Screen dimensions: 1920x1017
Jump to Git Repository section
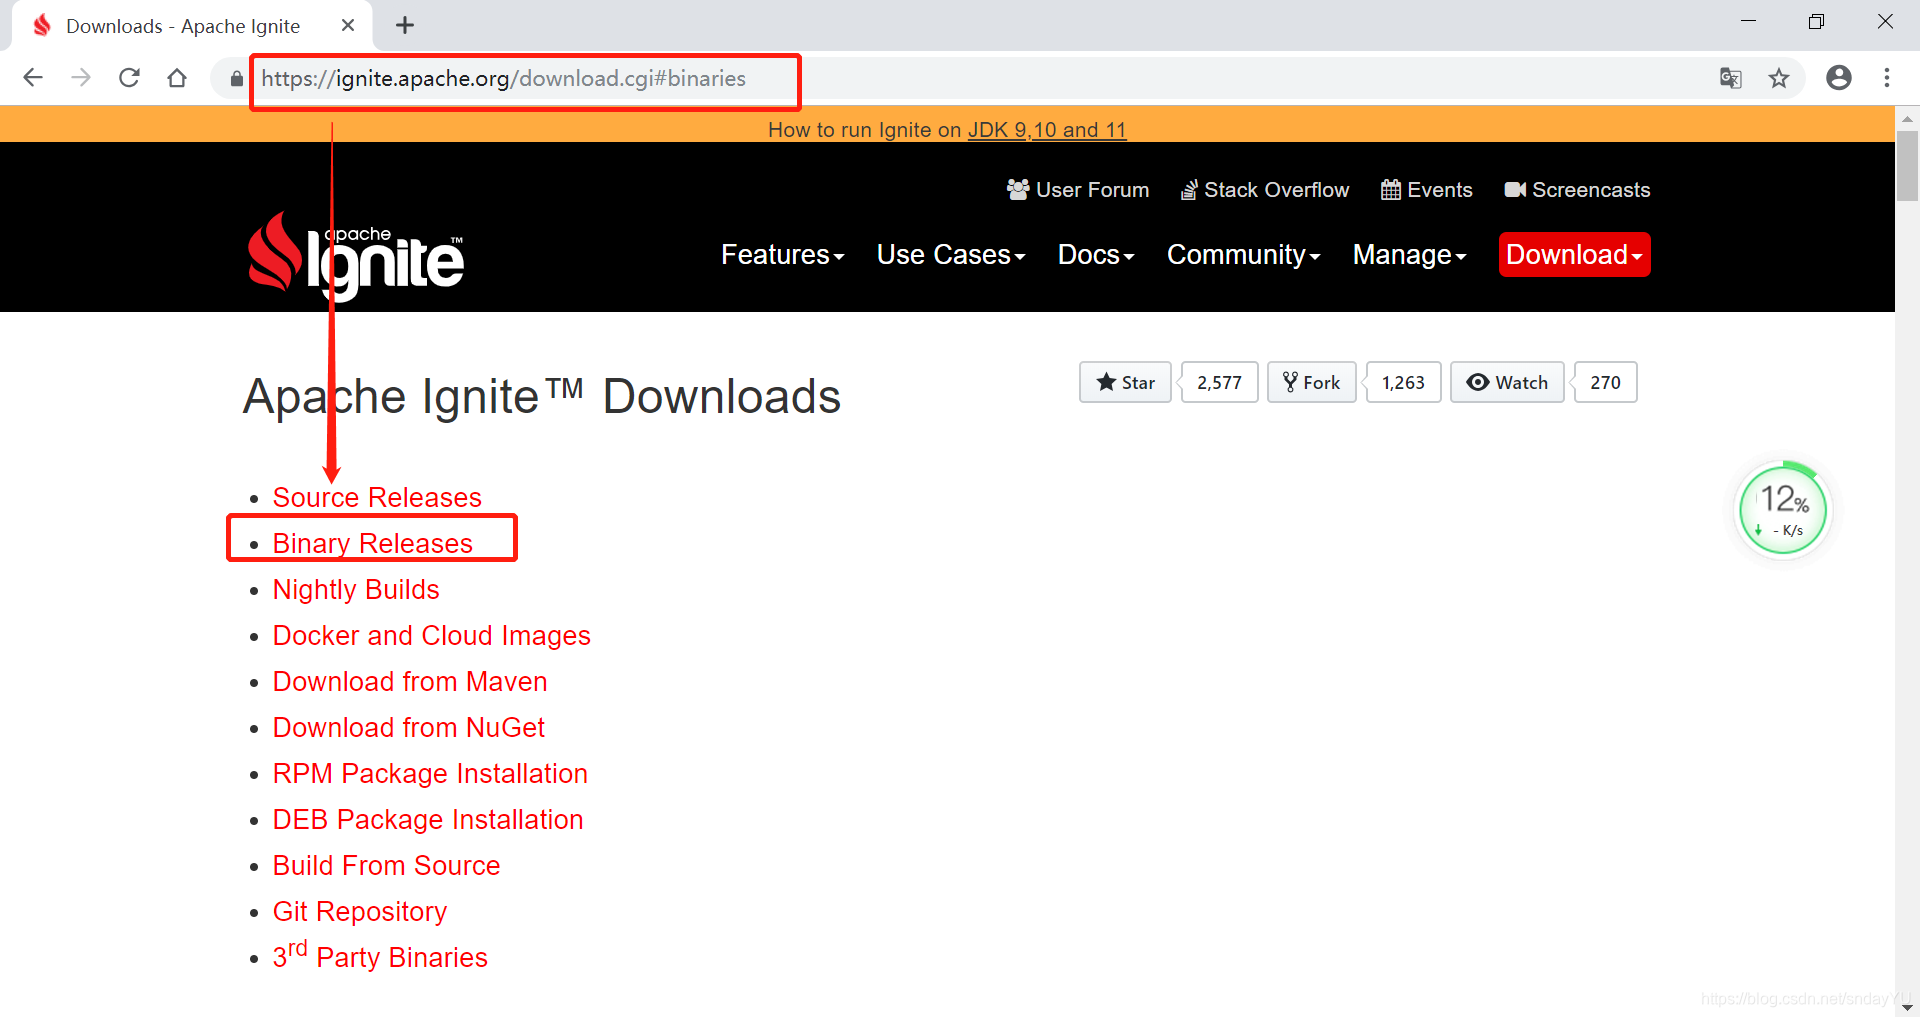360,911
